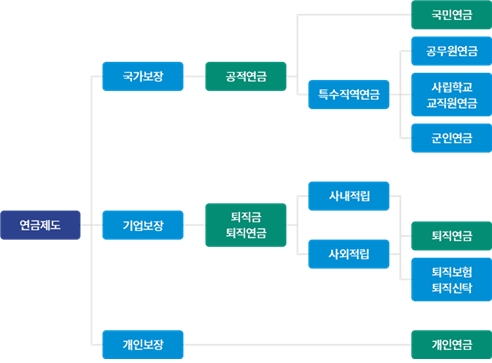Image resolution: width=492 pixels, height=363 pixels.
Task: Click the green 개인연금 box
Action: (452, 344)
